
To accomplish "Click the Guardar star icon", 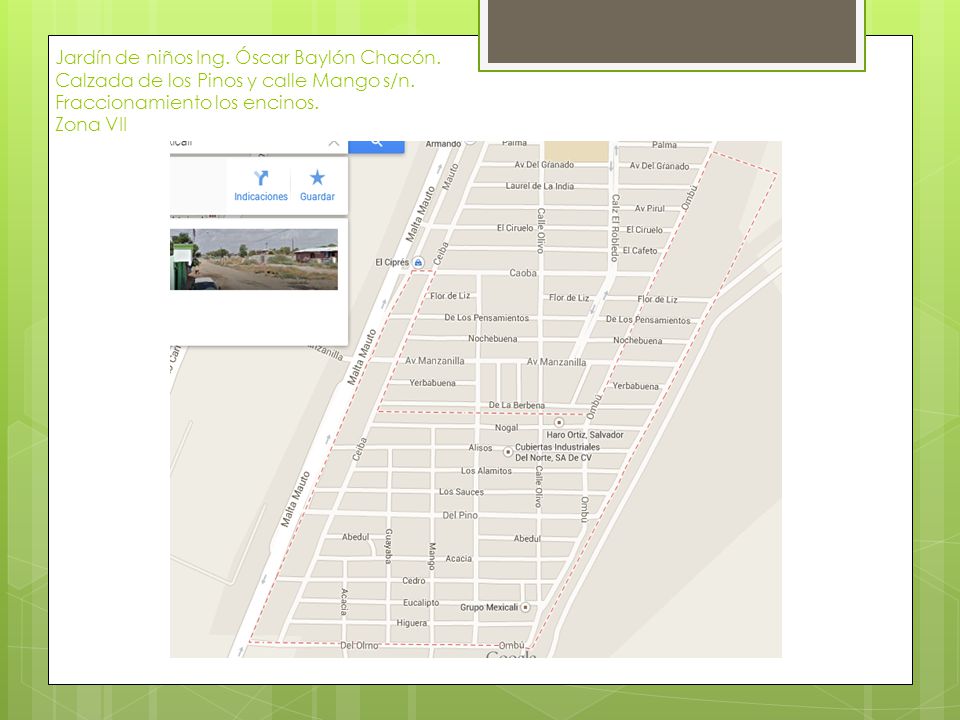I will pyautogui.click(x=317, y=178).
